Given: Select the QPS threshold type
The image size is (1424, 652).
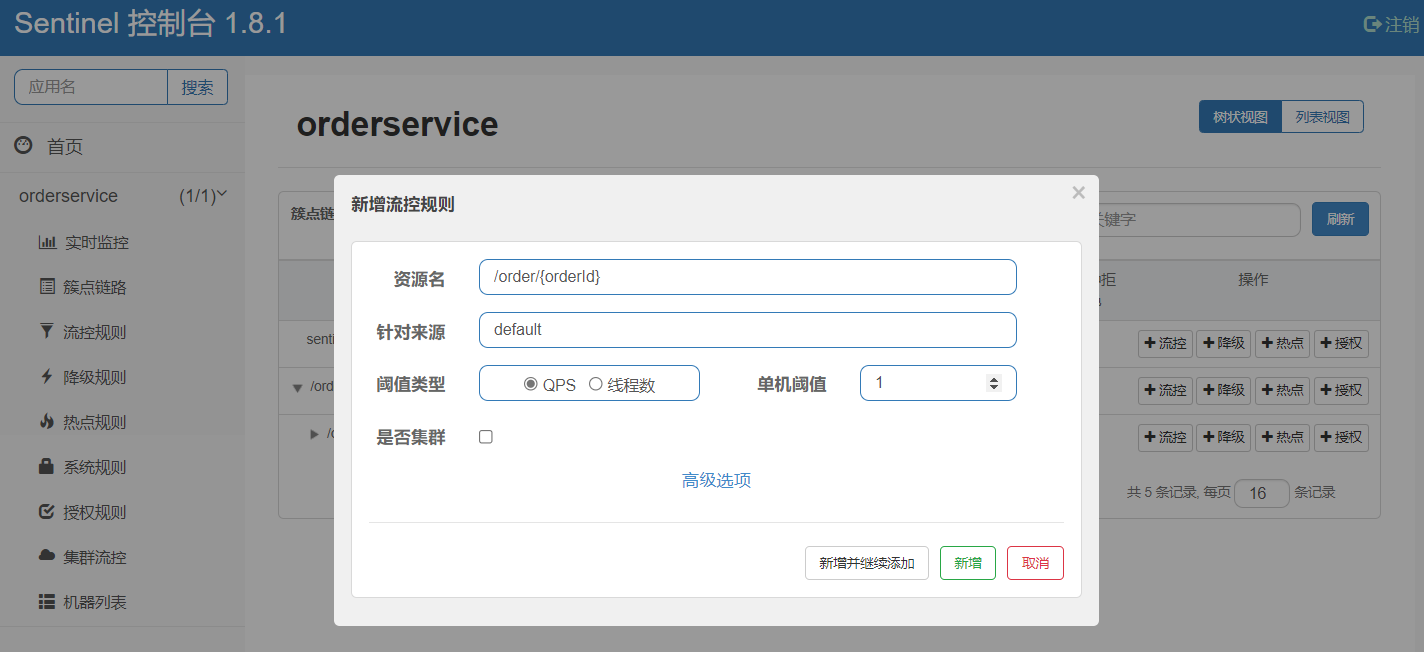Looking at the screenshot, I should 531,384.
